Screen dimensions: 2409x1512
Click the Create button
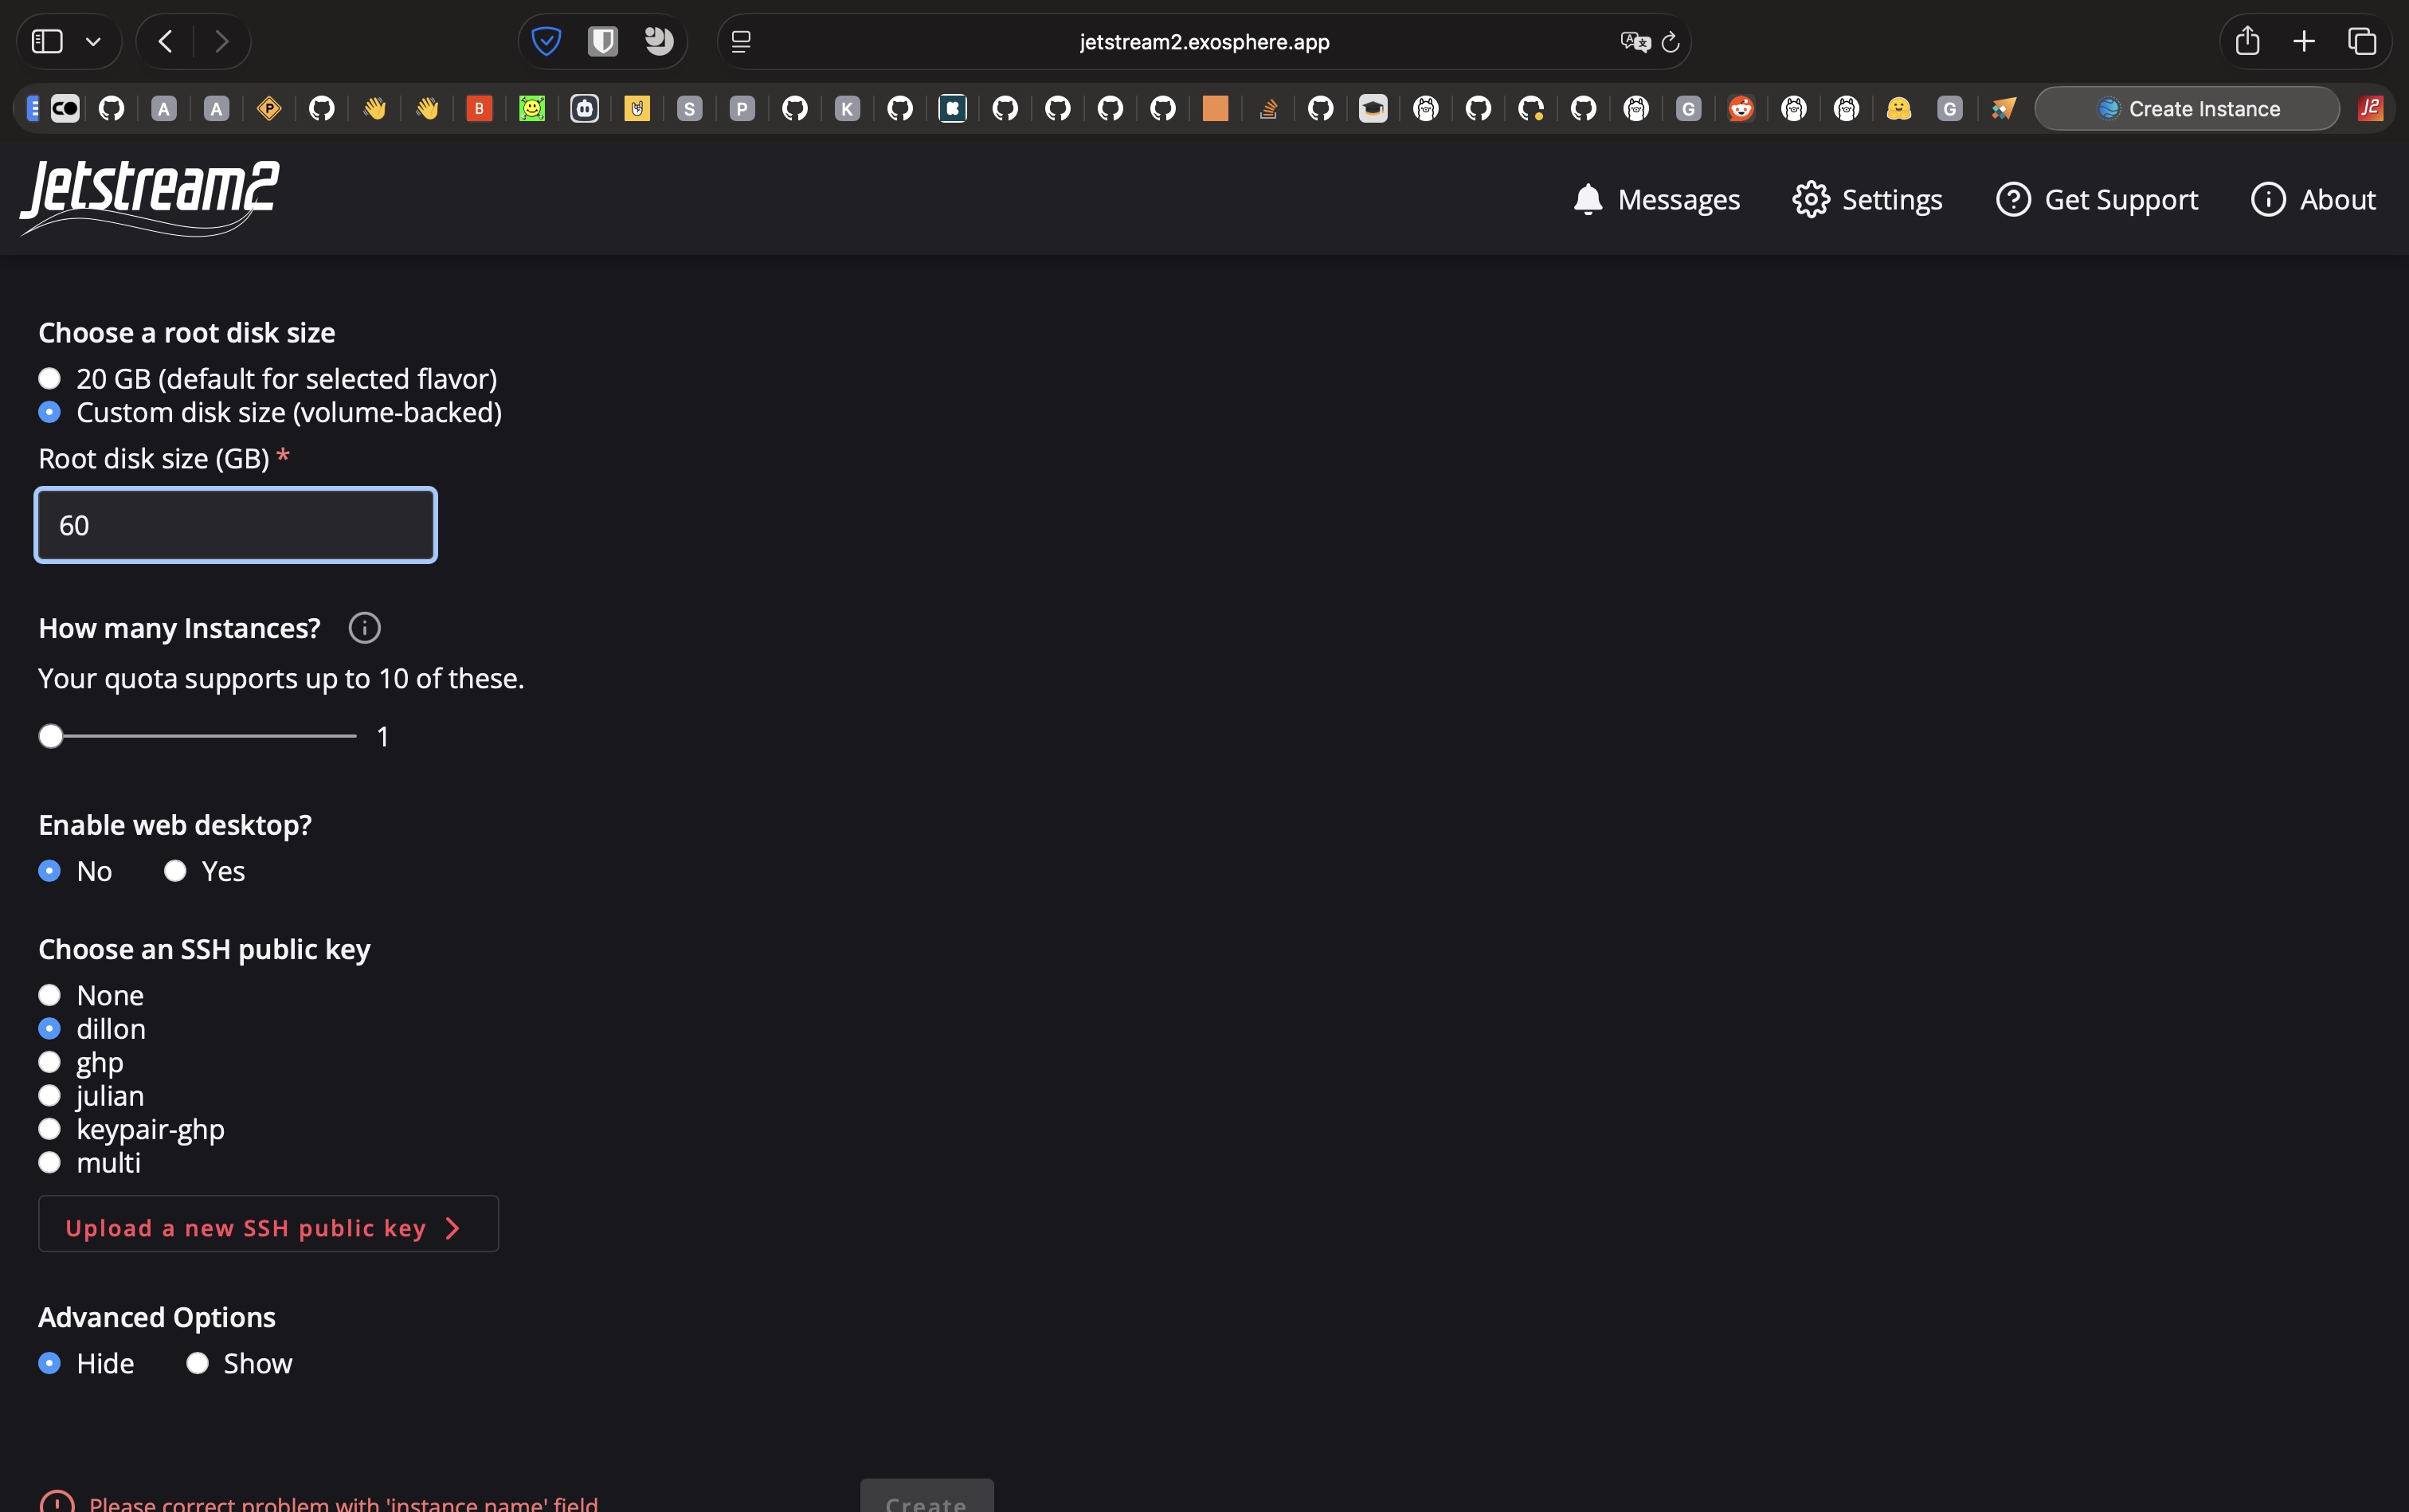927,1496
